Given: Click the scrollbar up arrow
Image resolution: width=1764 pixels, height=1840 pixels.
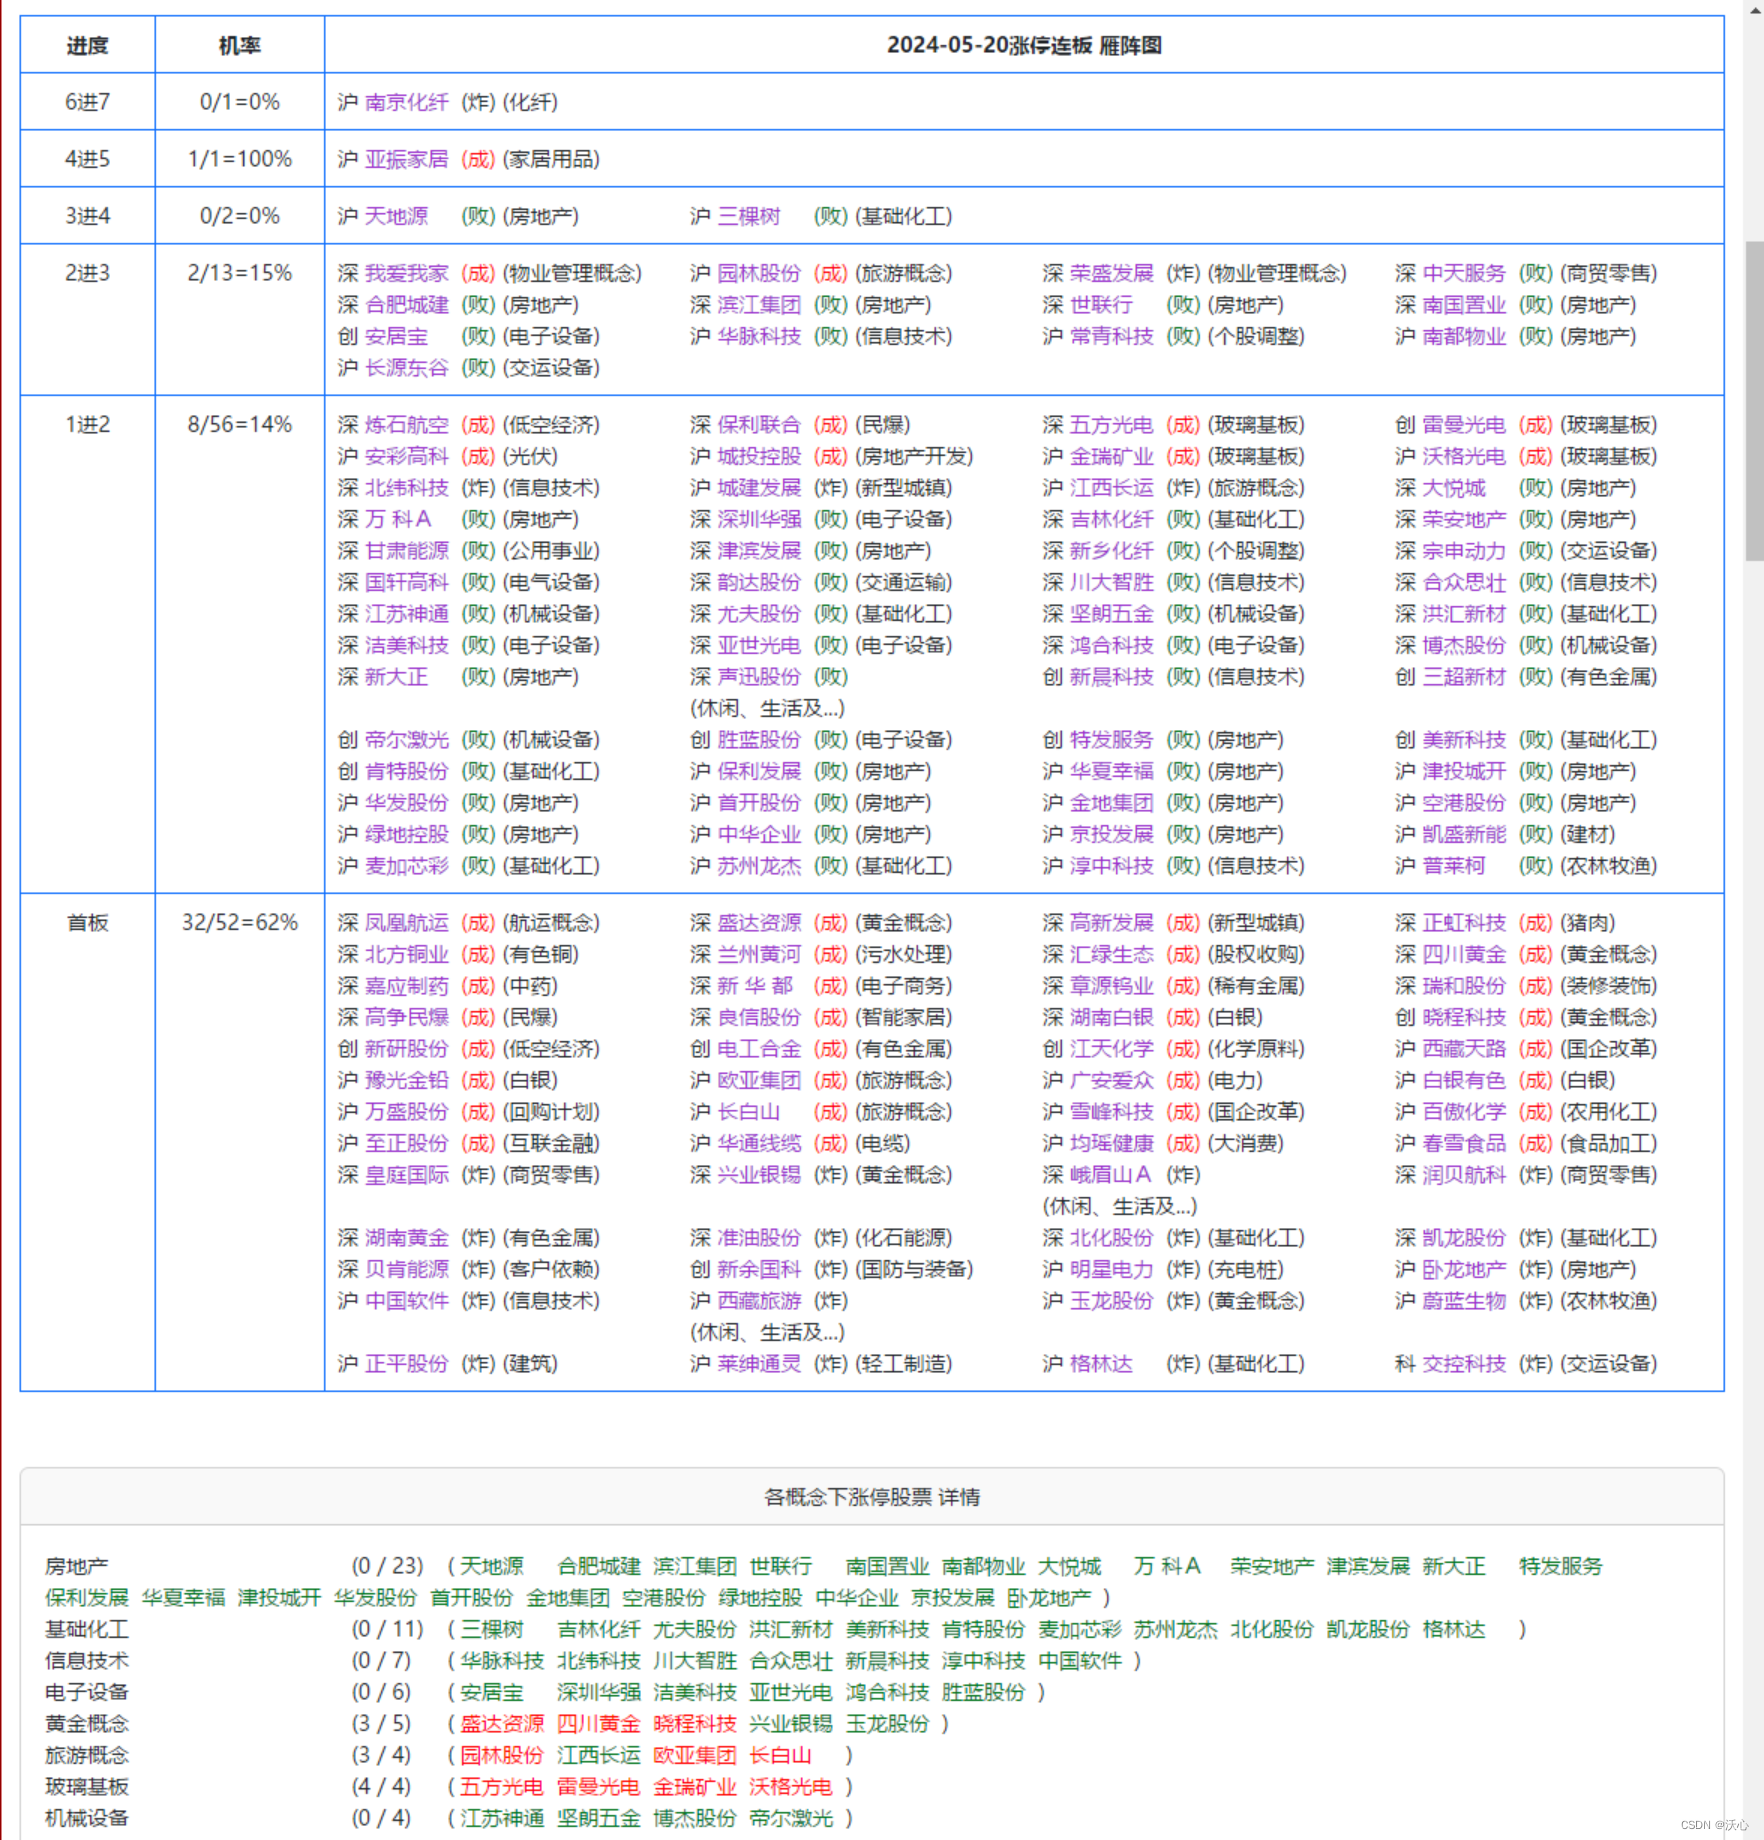Looking at the screenshot, I should [1754, 8].
